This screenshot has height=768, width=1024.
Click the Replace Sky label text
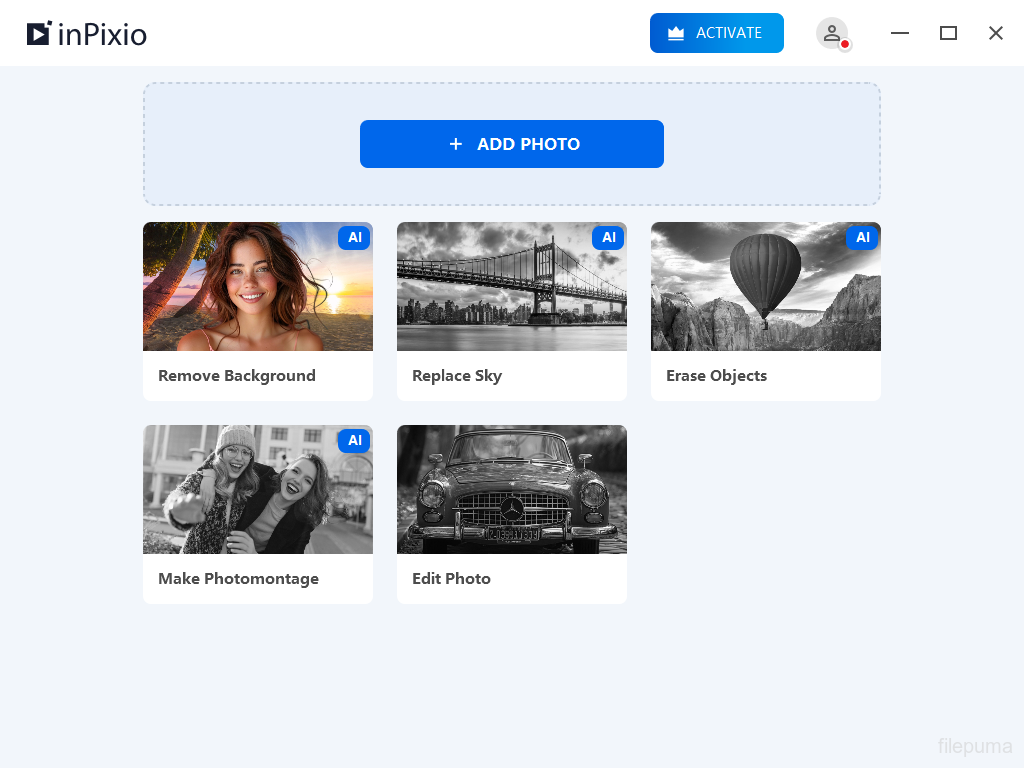[457, 376]
